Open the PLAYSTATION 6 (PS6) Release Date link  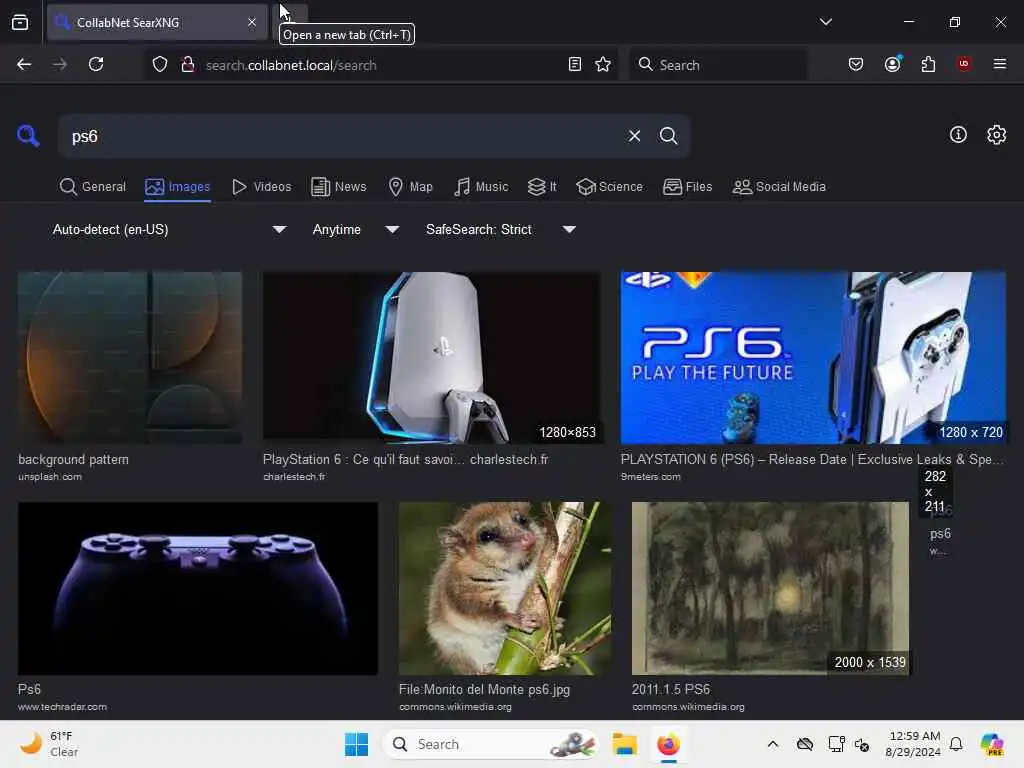coord(812,459)
